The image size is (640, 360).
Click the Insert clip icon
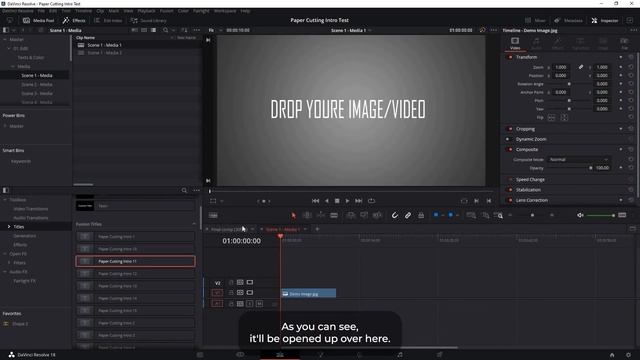(351, 216)
